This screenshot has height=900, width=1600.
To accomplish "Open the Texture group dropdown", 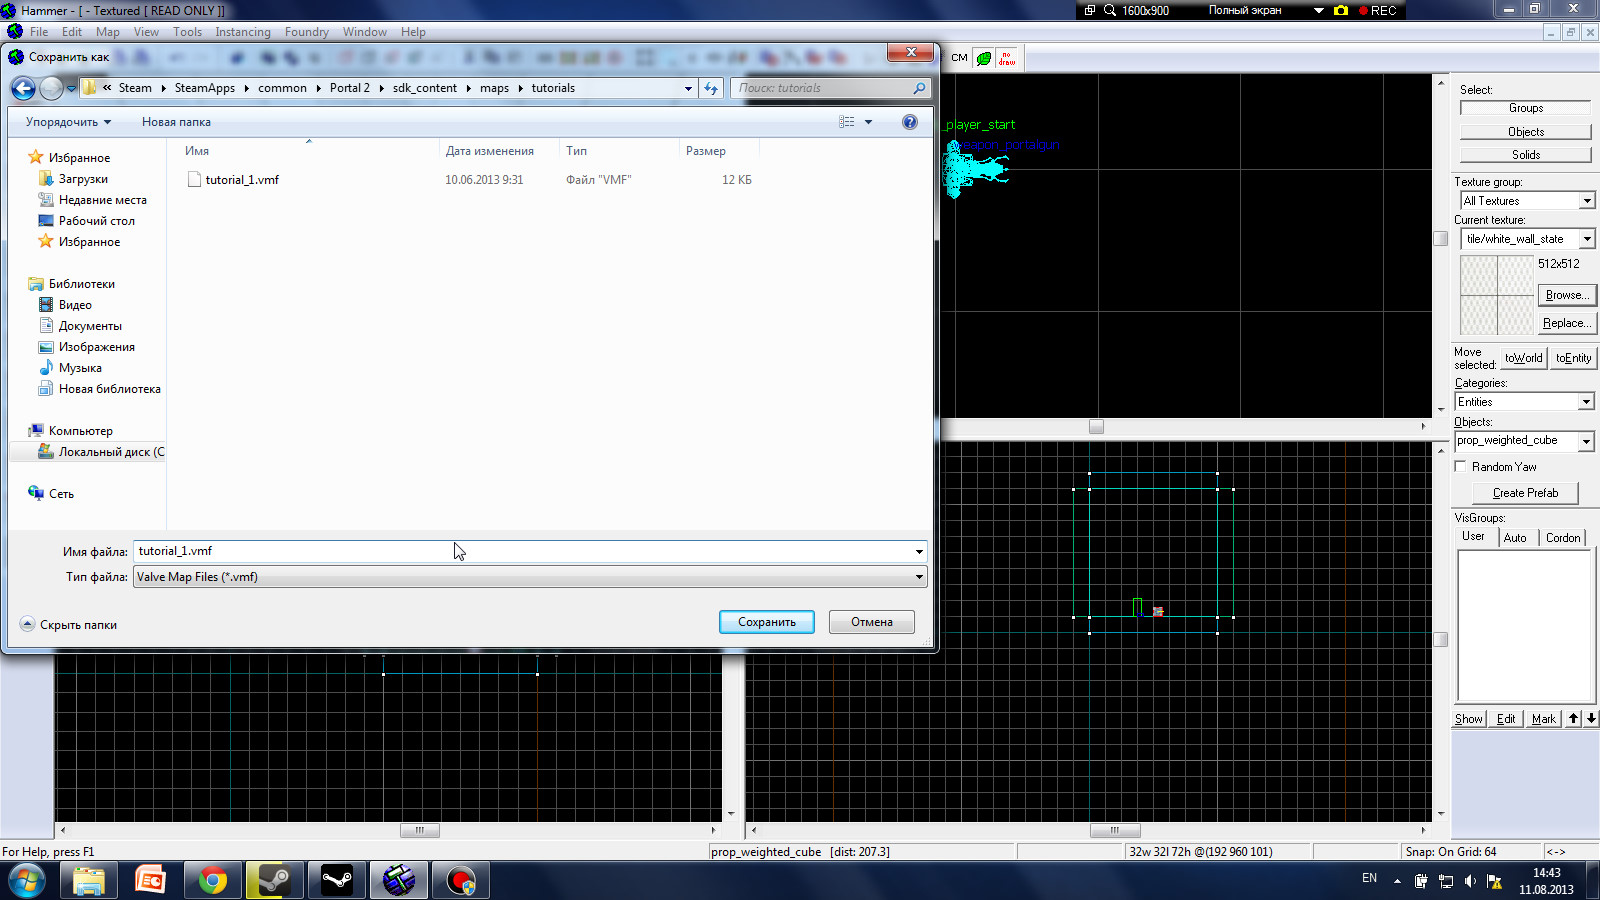I will coord(1587,201).
